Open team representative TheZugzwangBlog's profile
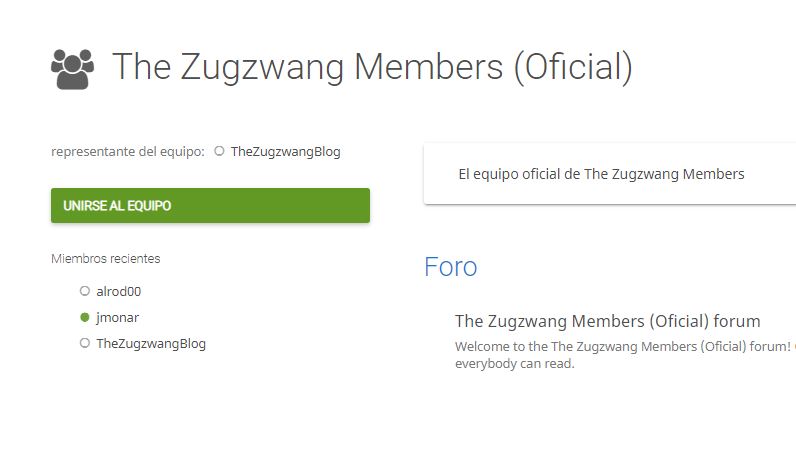The width and height of the screenshot is (796, 468). [x=285, y=152]
